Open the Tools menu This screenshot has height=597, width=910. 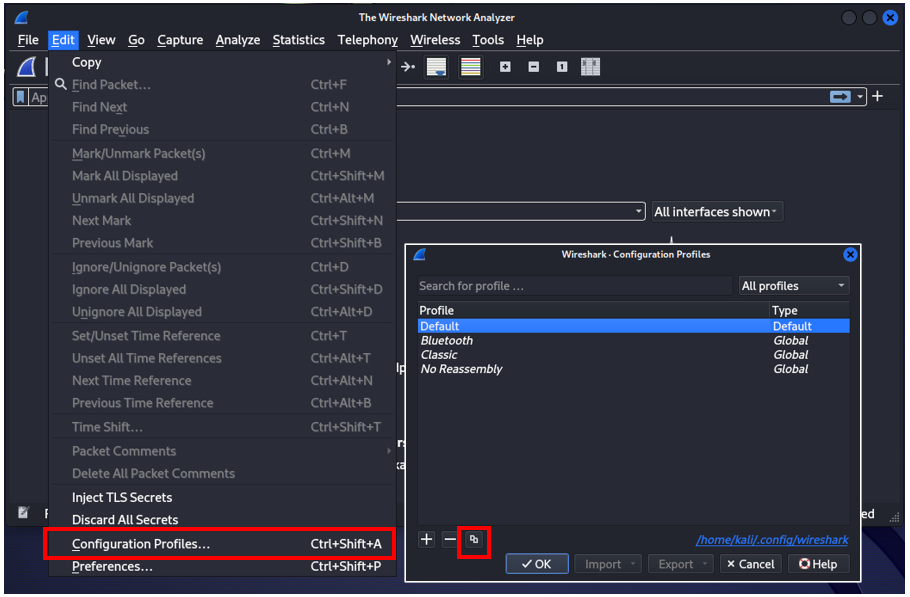(x=488, y=40)
